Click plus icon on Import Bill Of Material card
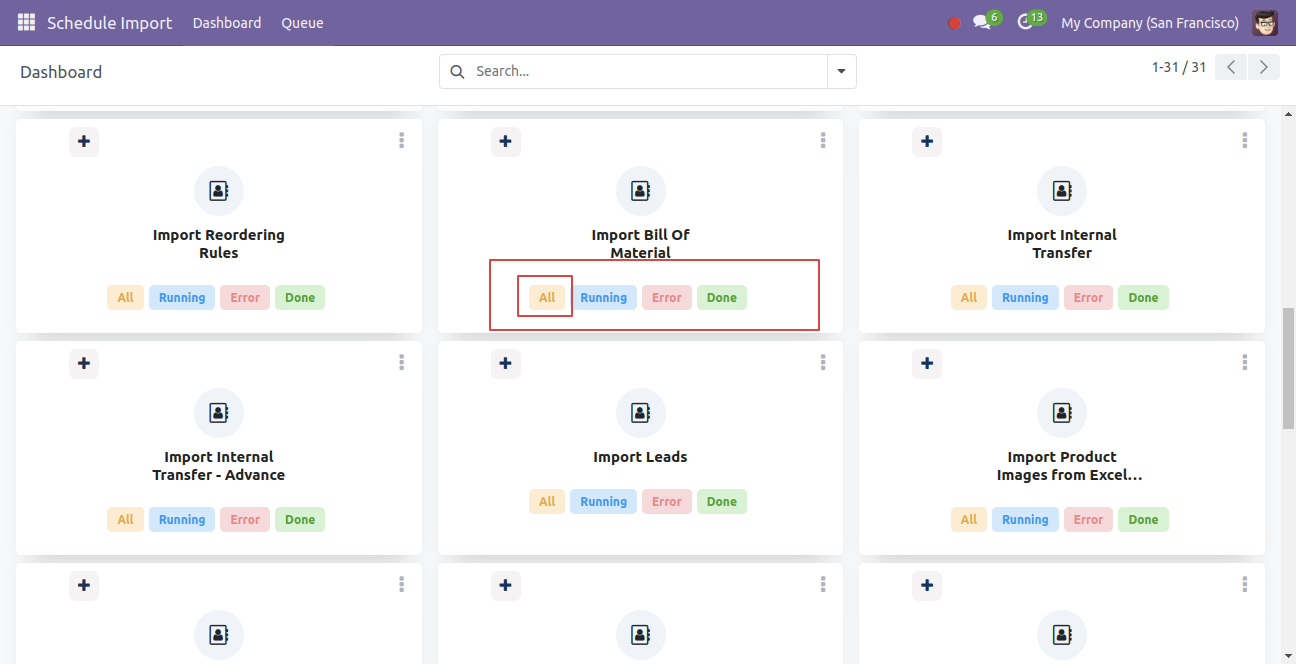 pyautogui.click(x=505, y=141)
